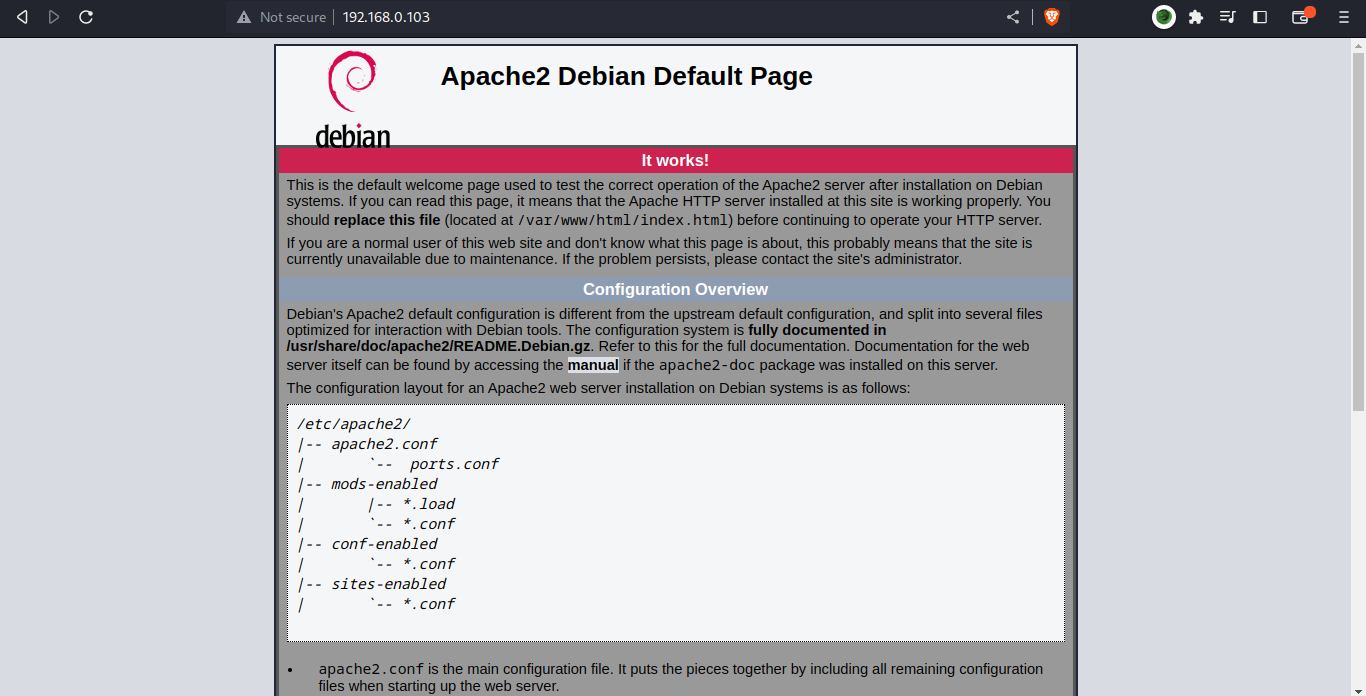Open the Brave Wallet icon

1301,17
